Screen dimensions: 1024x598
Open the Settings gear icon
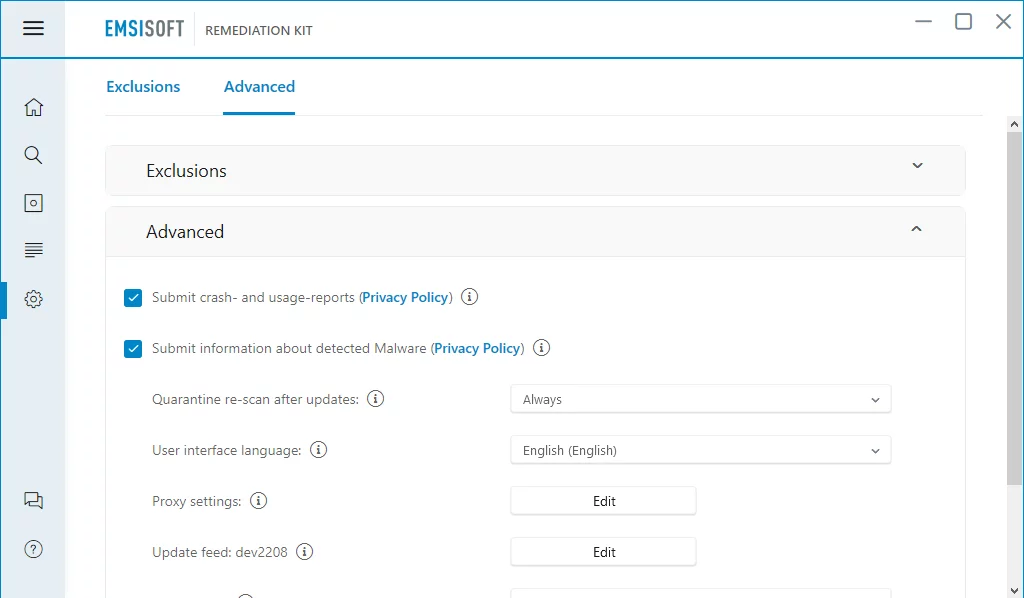(x=33, y=298)
